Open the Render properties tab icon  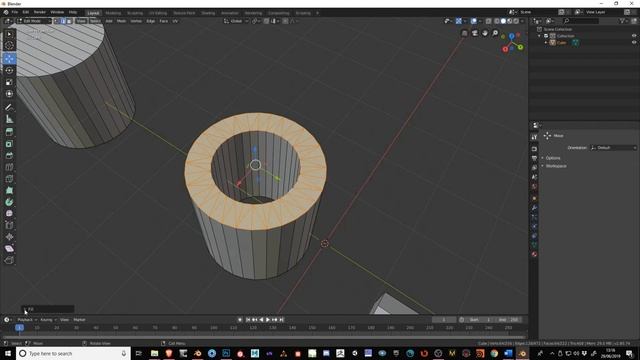click(x=534, y=149)
